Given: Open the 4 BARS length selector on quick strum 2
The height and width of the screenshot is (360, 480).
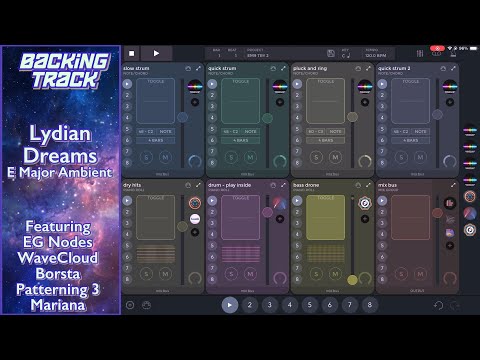Looking at the screenshot, I should pos(411,140).
